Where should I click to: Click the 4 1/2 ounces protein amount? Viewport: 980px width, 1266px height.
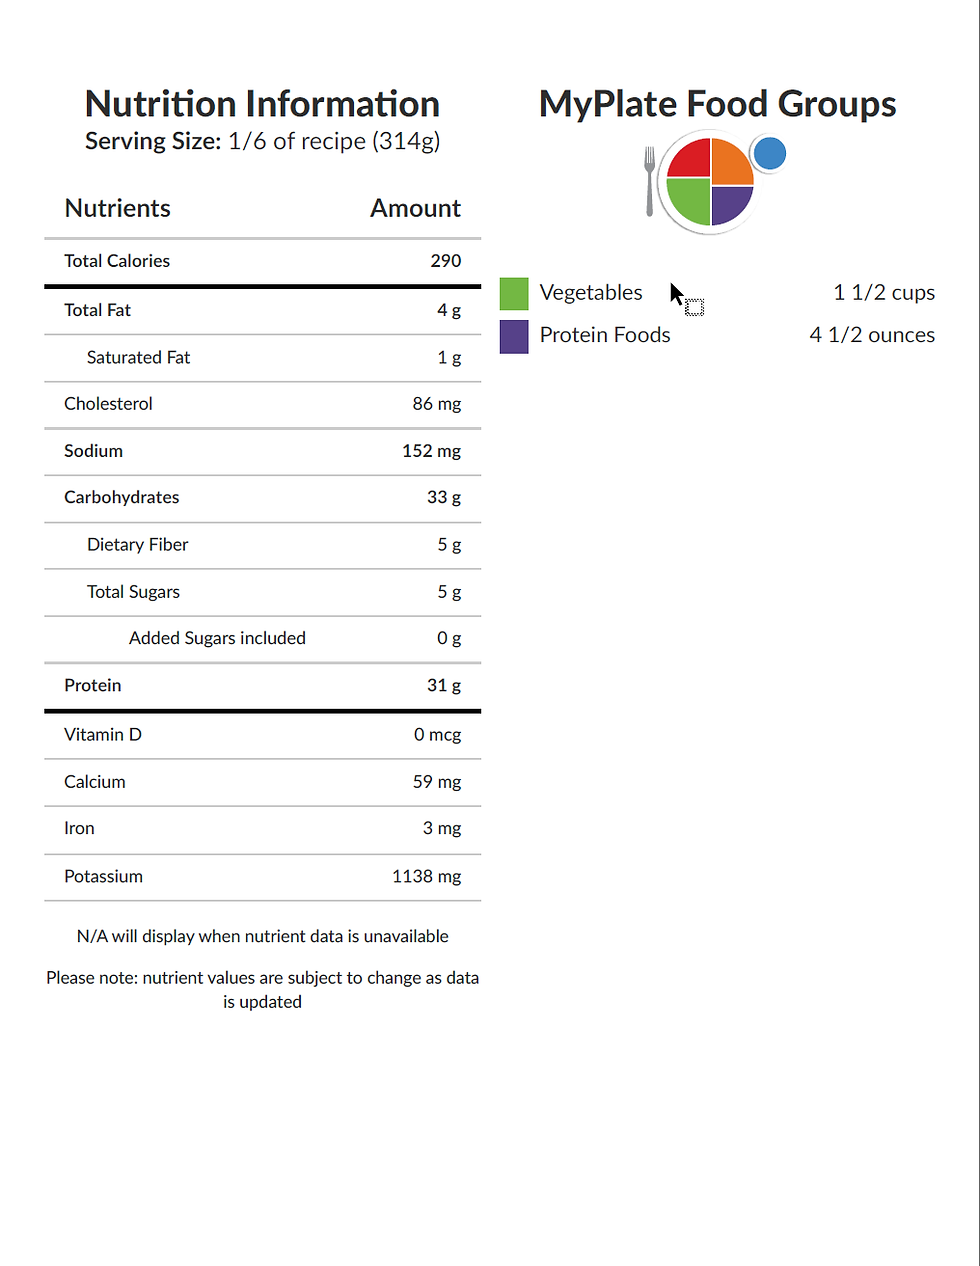(x=872, y=335)
